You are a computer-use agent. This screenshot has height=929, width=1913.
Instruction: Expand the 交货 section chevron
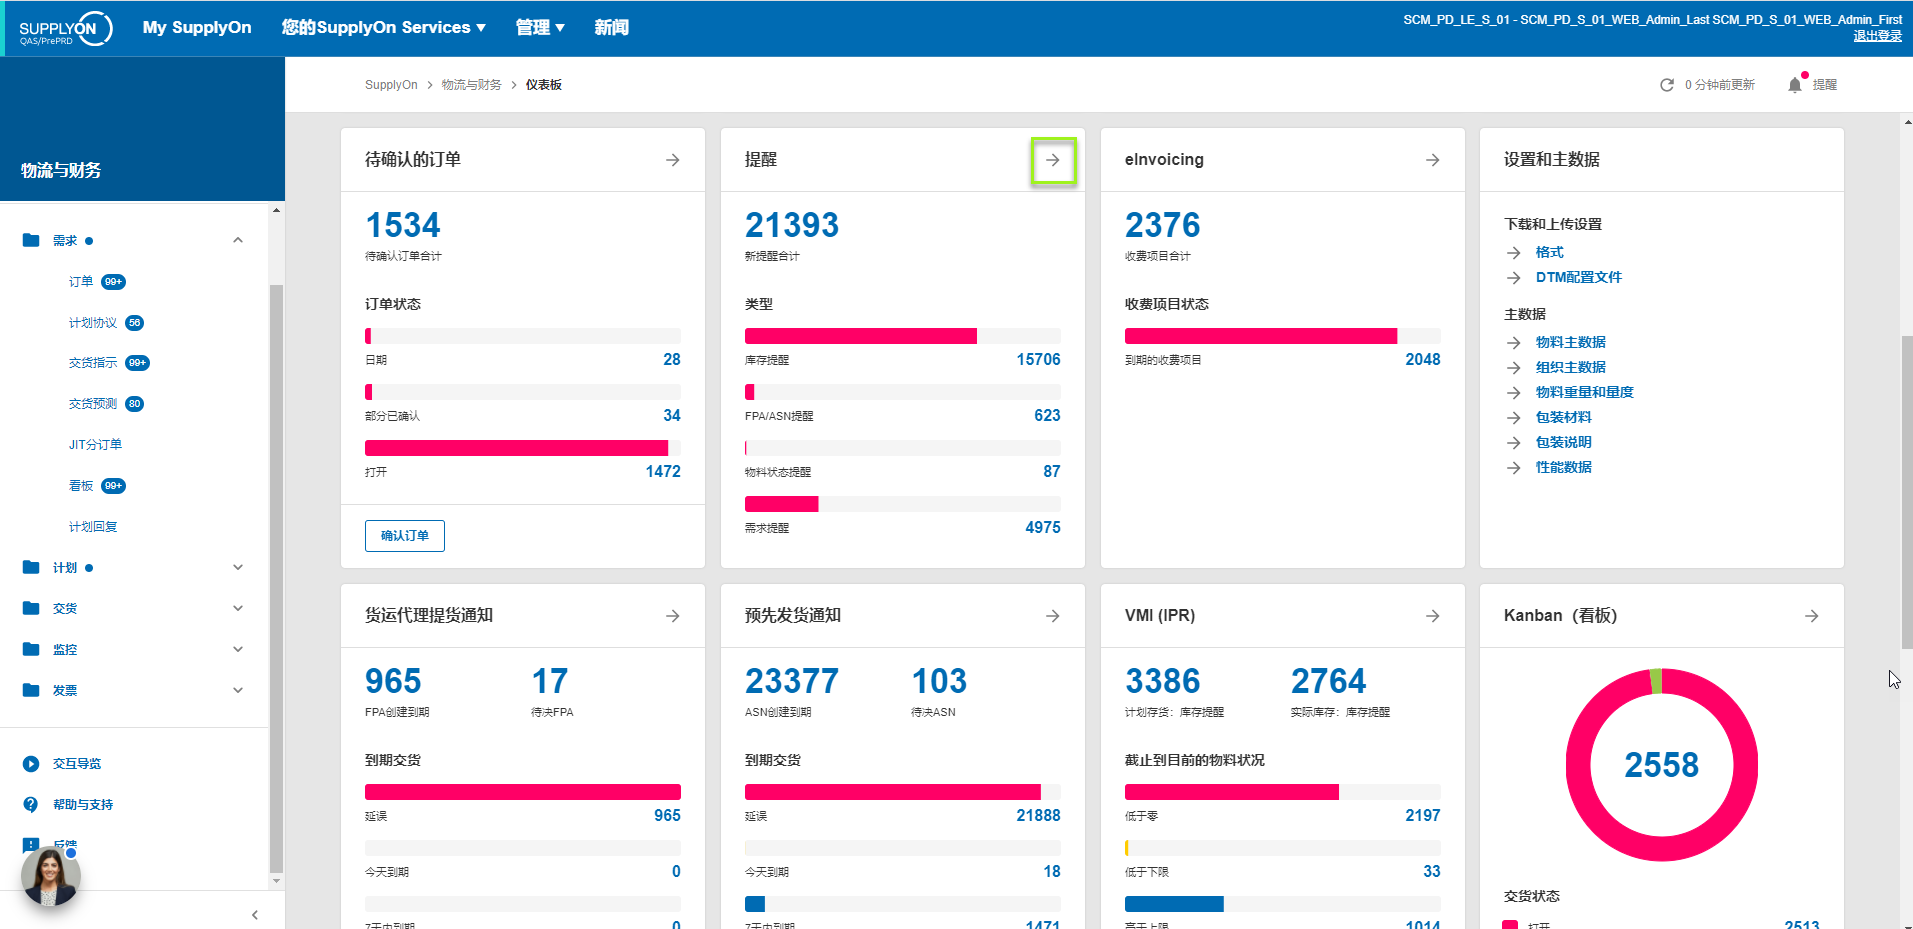pyautogui.click(x=238, y=608)
